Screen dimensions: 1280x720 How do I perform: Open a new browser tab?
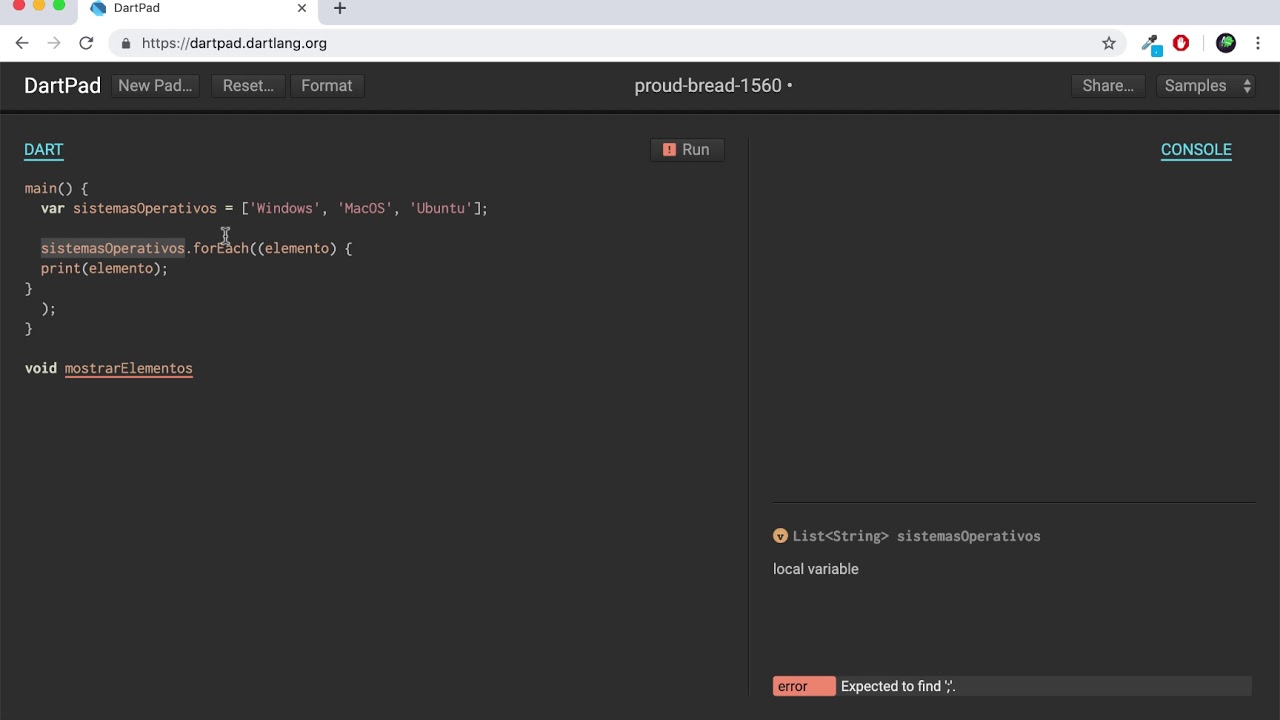[x=340, y=8]
